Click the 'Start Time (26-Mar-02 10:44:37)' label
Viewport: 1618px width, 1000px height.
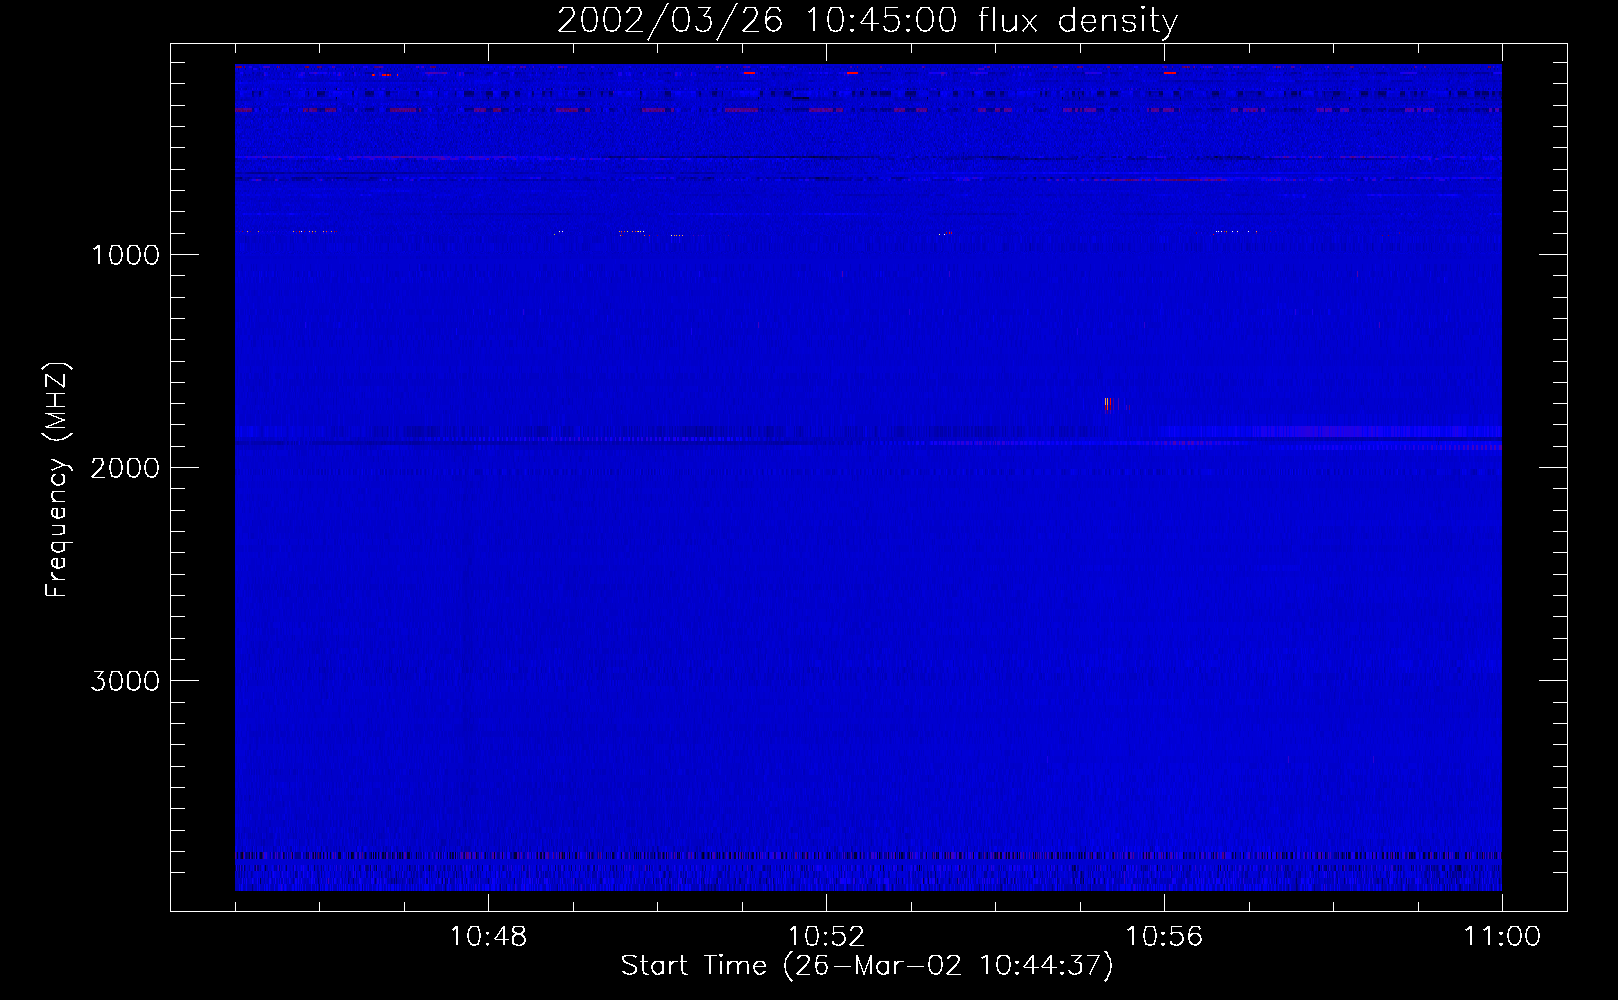(x=867, y=966)
